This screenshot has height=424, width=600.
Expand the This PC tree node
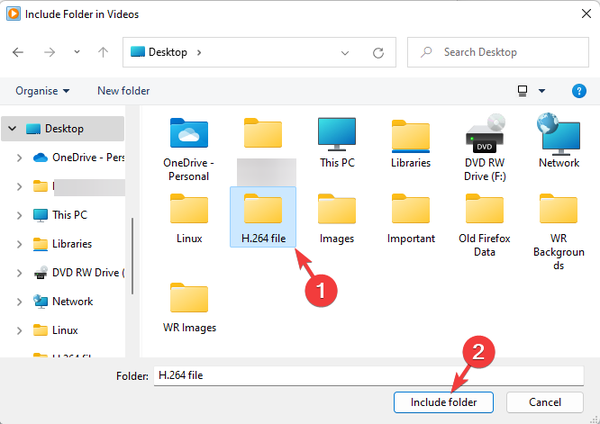click(19, 215)
